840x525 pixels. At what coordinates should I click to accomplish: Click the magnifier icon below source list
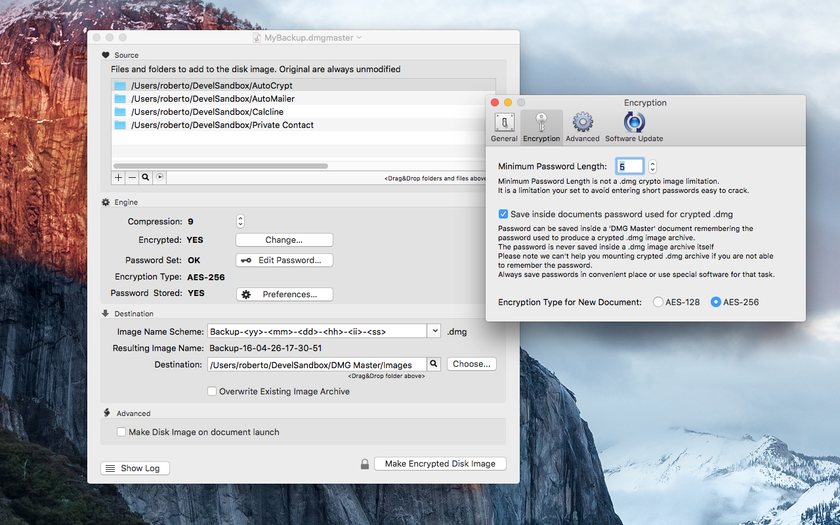point(146,177)
